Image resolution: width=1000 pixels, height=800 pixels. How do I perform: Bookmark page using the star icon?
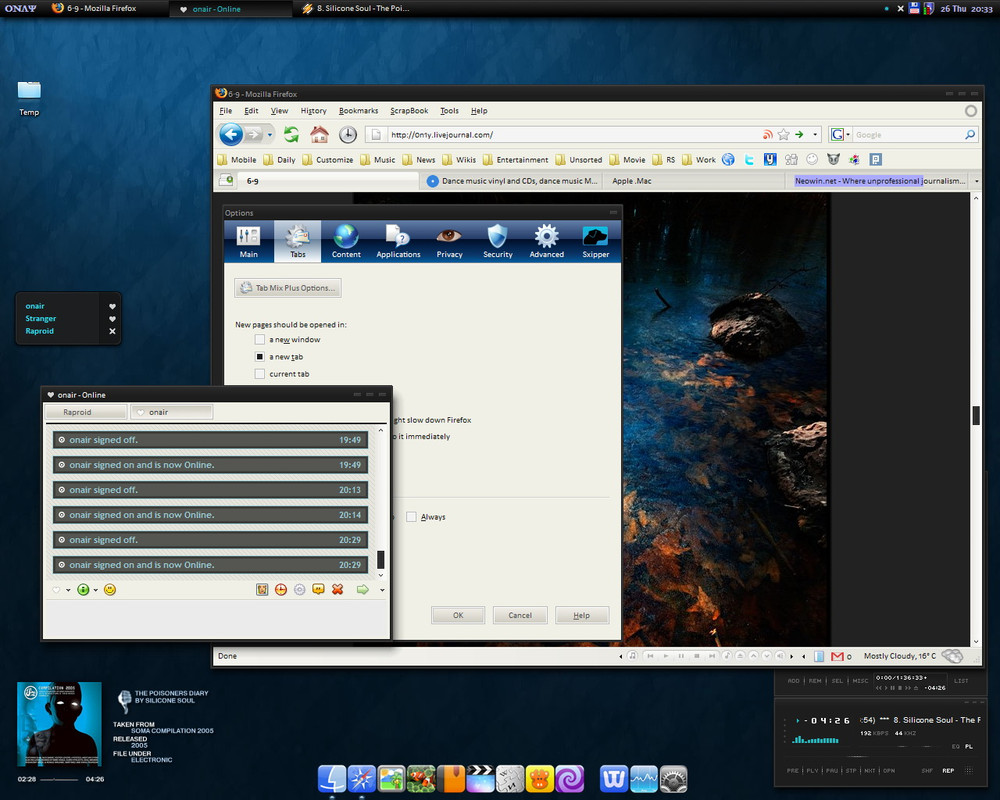[784, 135]
